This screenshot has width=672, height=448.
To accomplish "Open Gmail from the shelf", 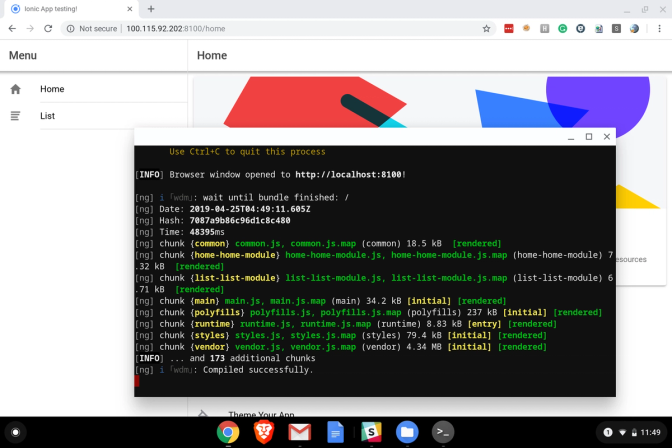I will [x=300, y=432].
